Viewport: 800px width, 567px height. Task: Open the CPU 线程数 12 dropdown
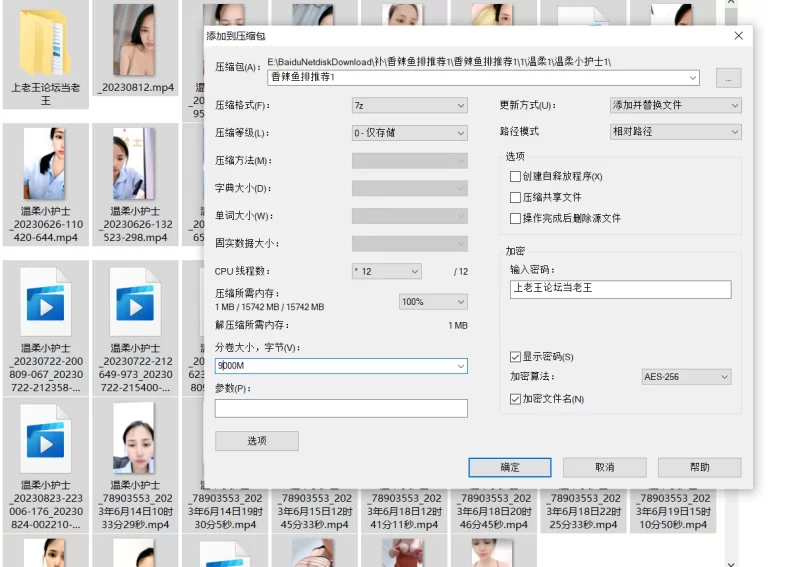[387, 272]
